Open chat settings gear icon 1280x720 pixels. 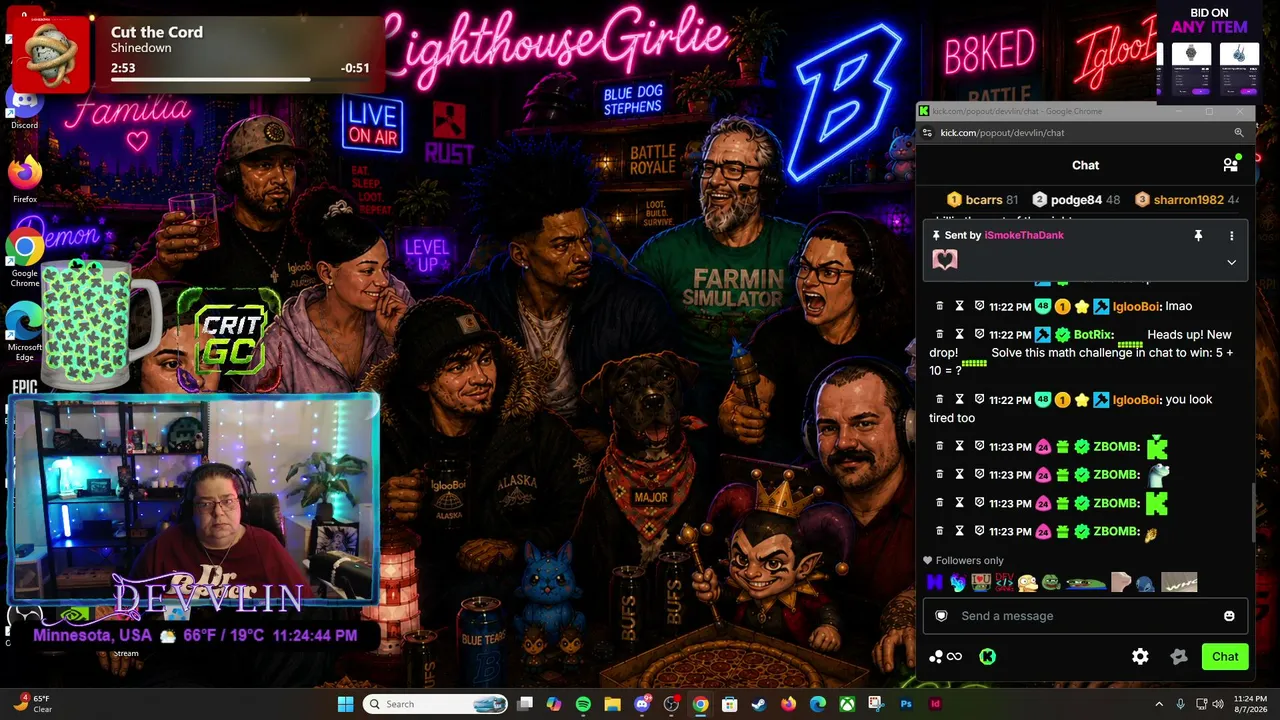pyautogui.click(x=1140, y=657)
